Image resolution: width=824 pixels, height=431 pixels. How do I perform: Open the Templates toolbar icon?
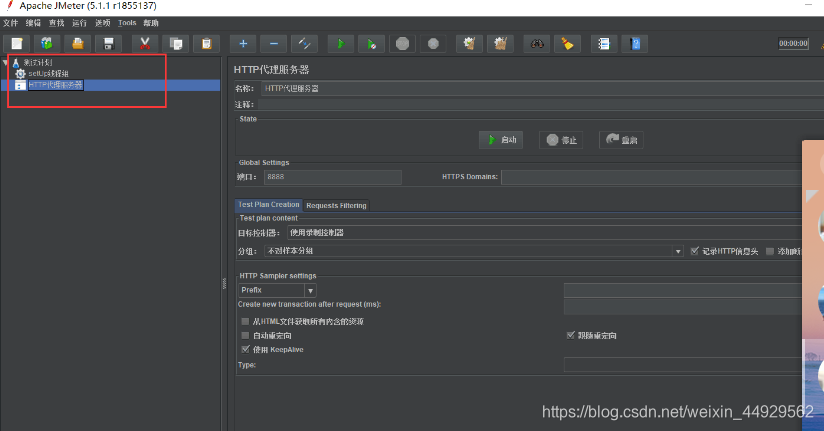coord(47,44)
